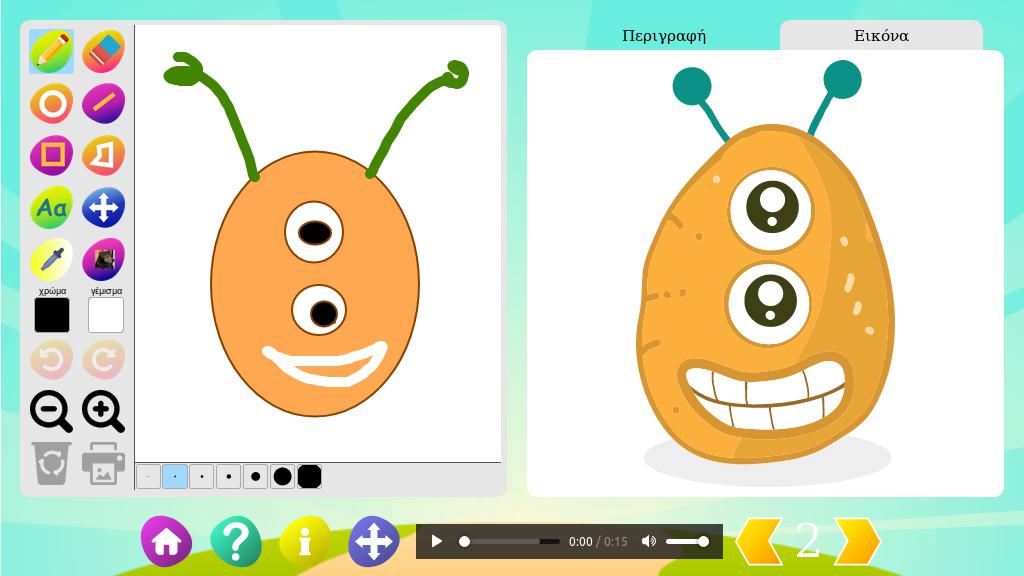Play the audio clip

point(437,541)
